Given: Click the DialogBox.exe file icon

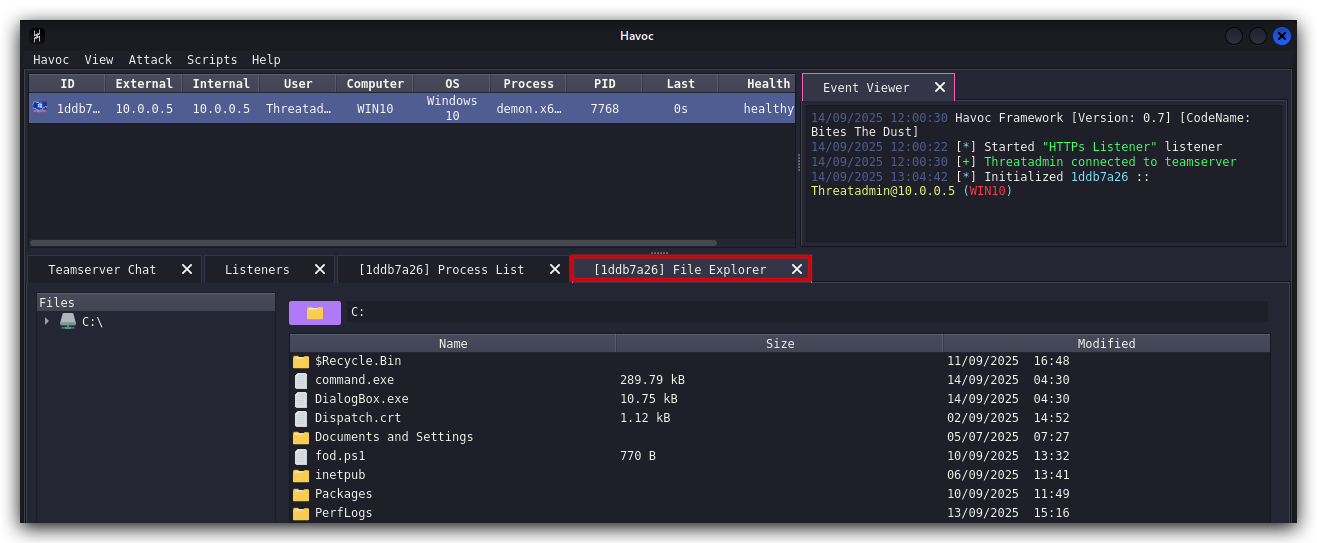Looking at the screenshot, I should click(x=301, y=399).
